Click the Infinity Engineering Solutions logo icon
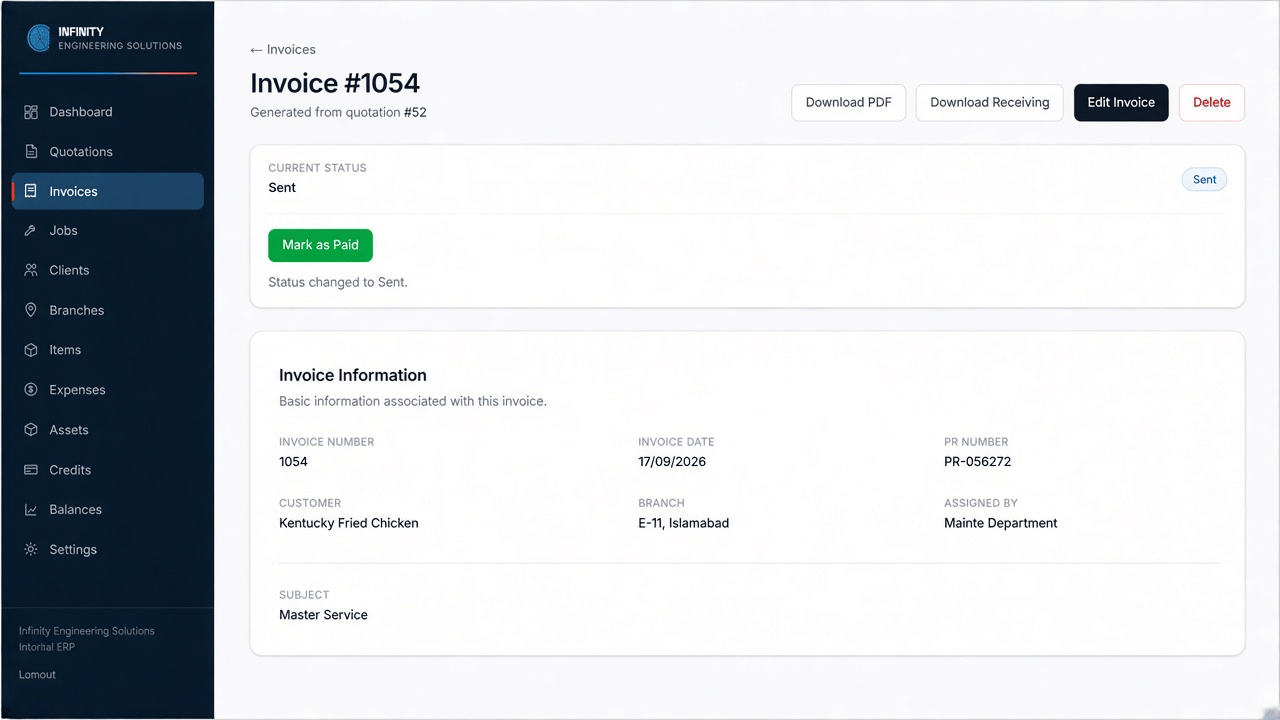The width and height of the screenshot is (1280, 720). point(39,38)
